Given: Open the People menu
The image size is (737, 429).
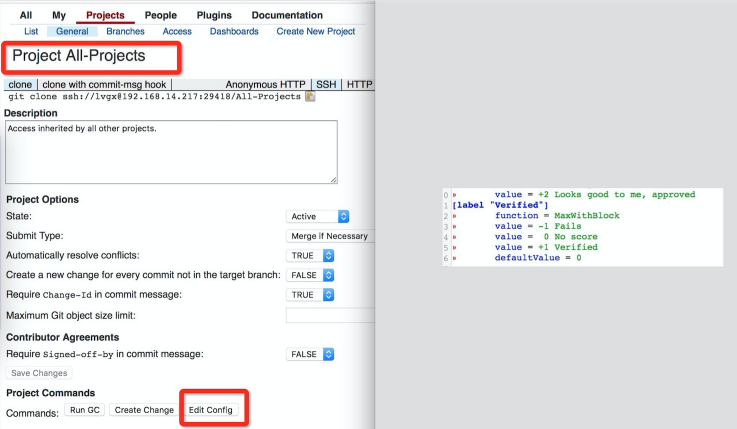Looking at the screenshot, I should coord(161,15).
